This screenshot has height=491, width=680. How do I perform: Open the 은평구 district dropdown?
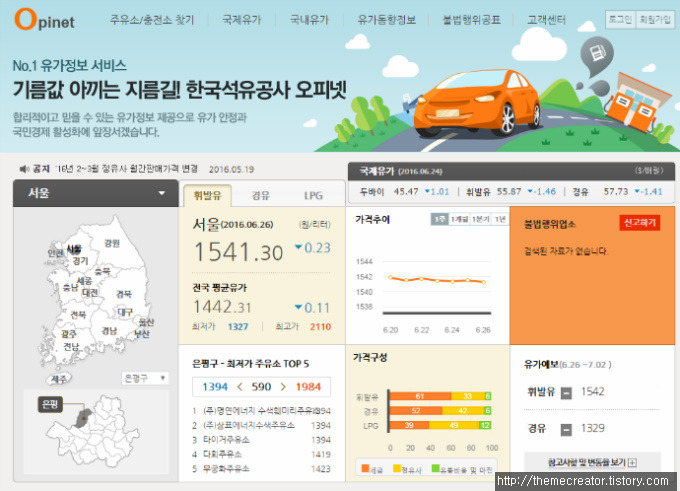pos(145,378)
